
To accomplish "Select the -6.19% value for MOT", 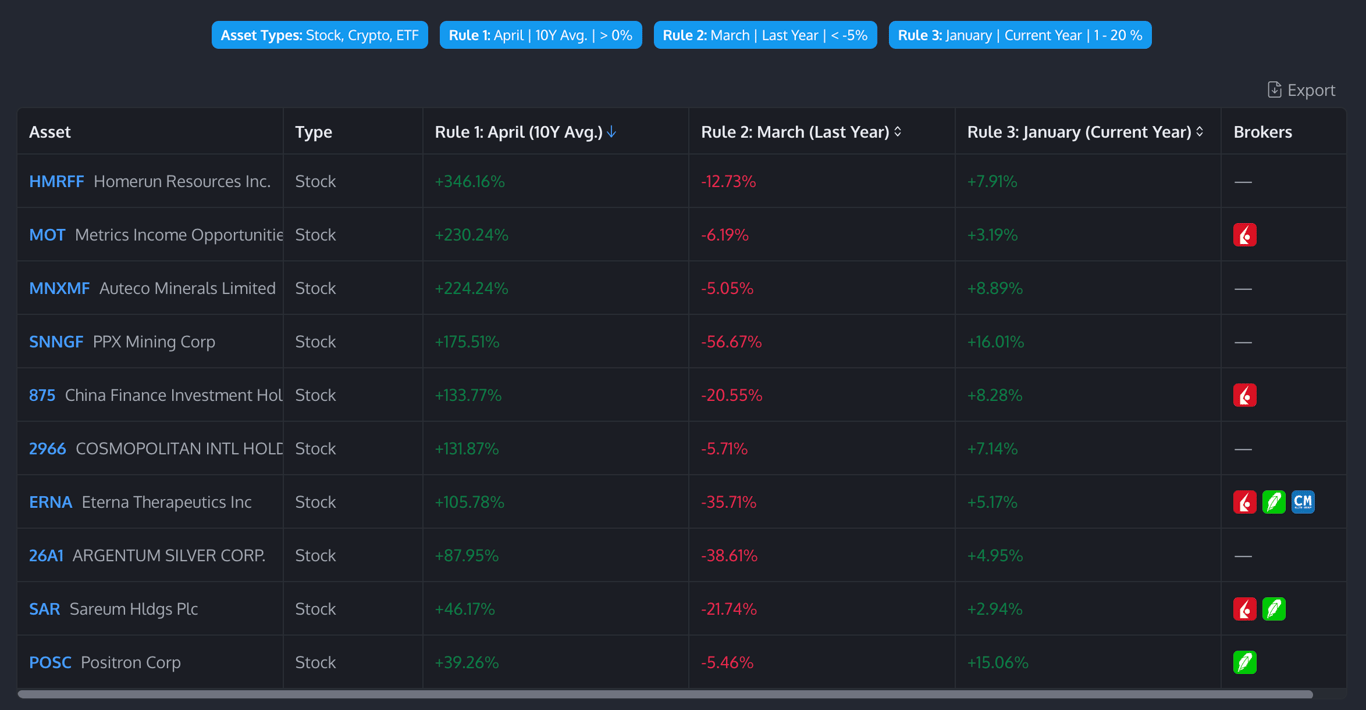I will coord(725,235).
